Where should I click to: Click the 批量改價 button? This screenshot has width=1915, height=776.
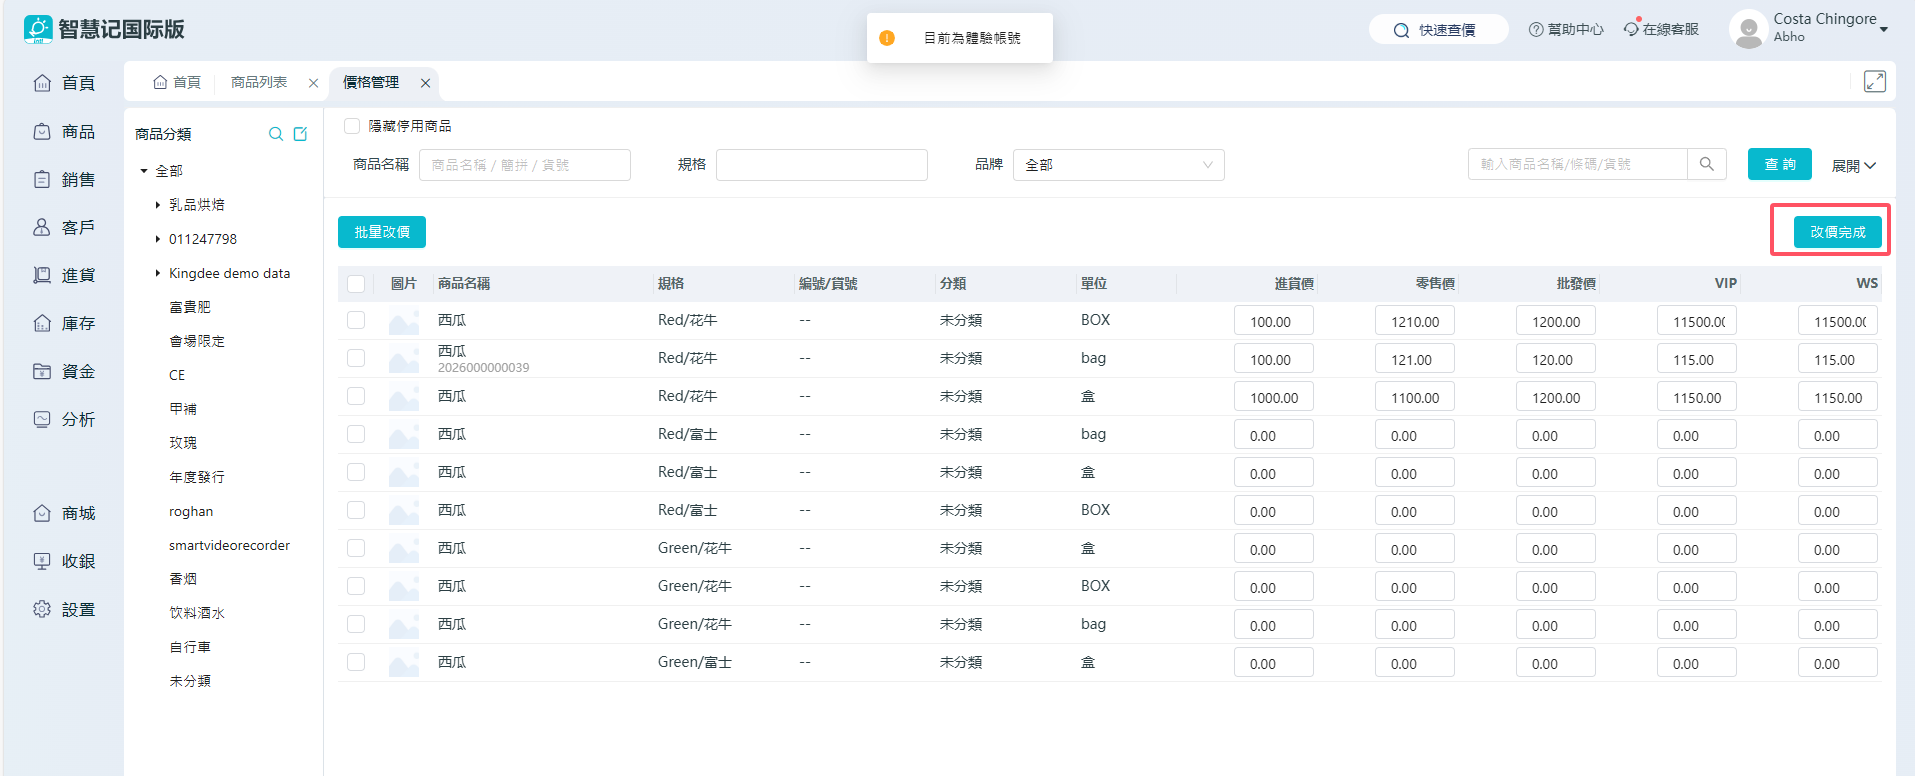pyautogui.click(x=382, y=232)
